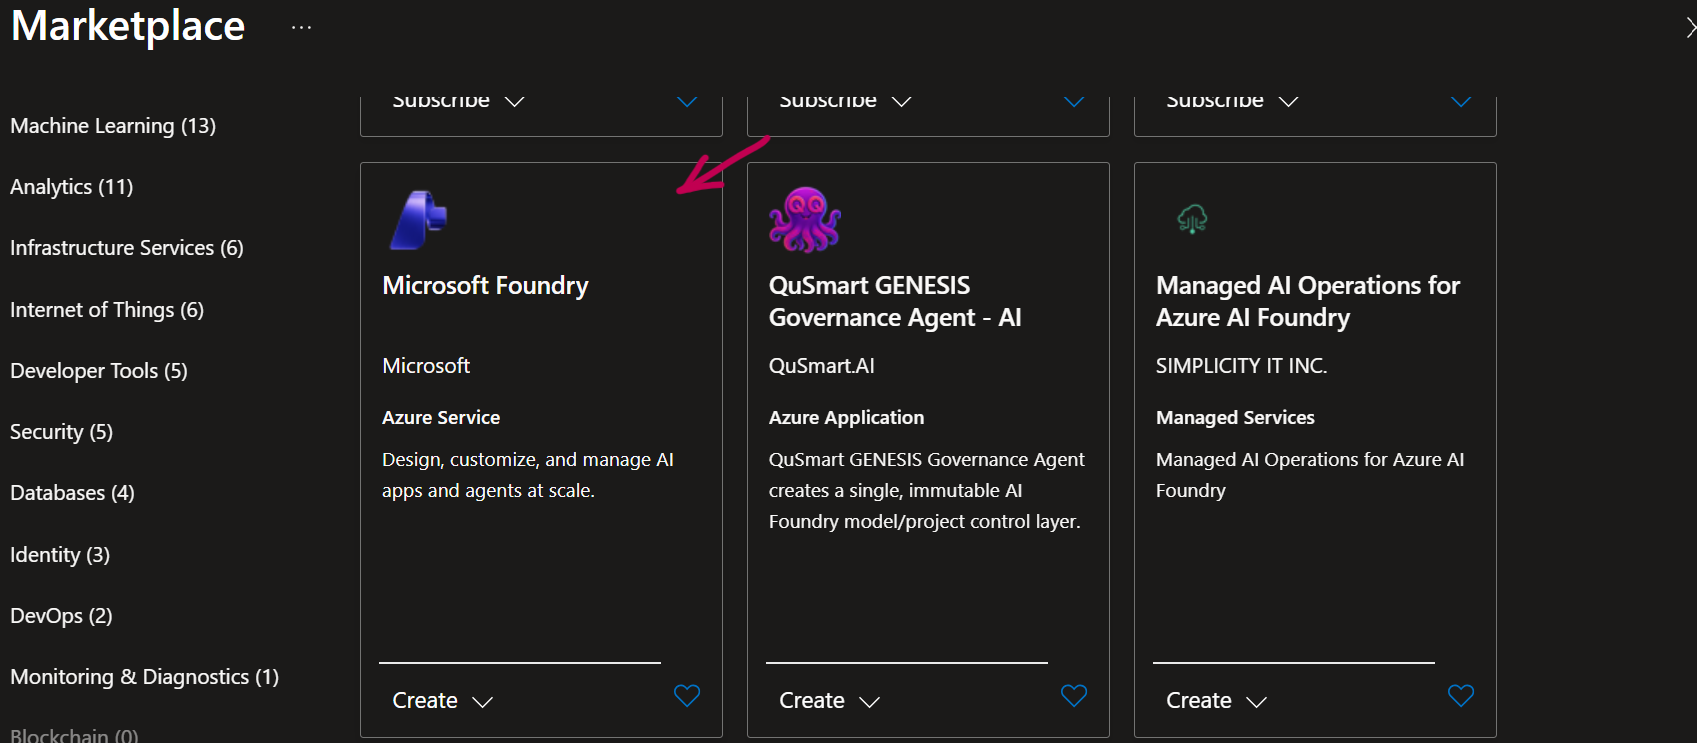The width and height of the screenshot is (1697, 743).
Task: Open Subscribe dropdown above the QuSmart GENESIS card
Action: (x=845, y=101)
